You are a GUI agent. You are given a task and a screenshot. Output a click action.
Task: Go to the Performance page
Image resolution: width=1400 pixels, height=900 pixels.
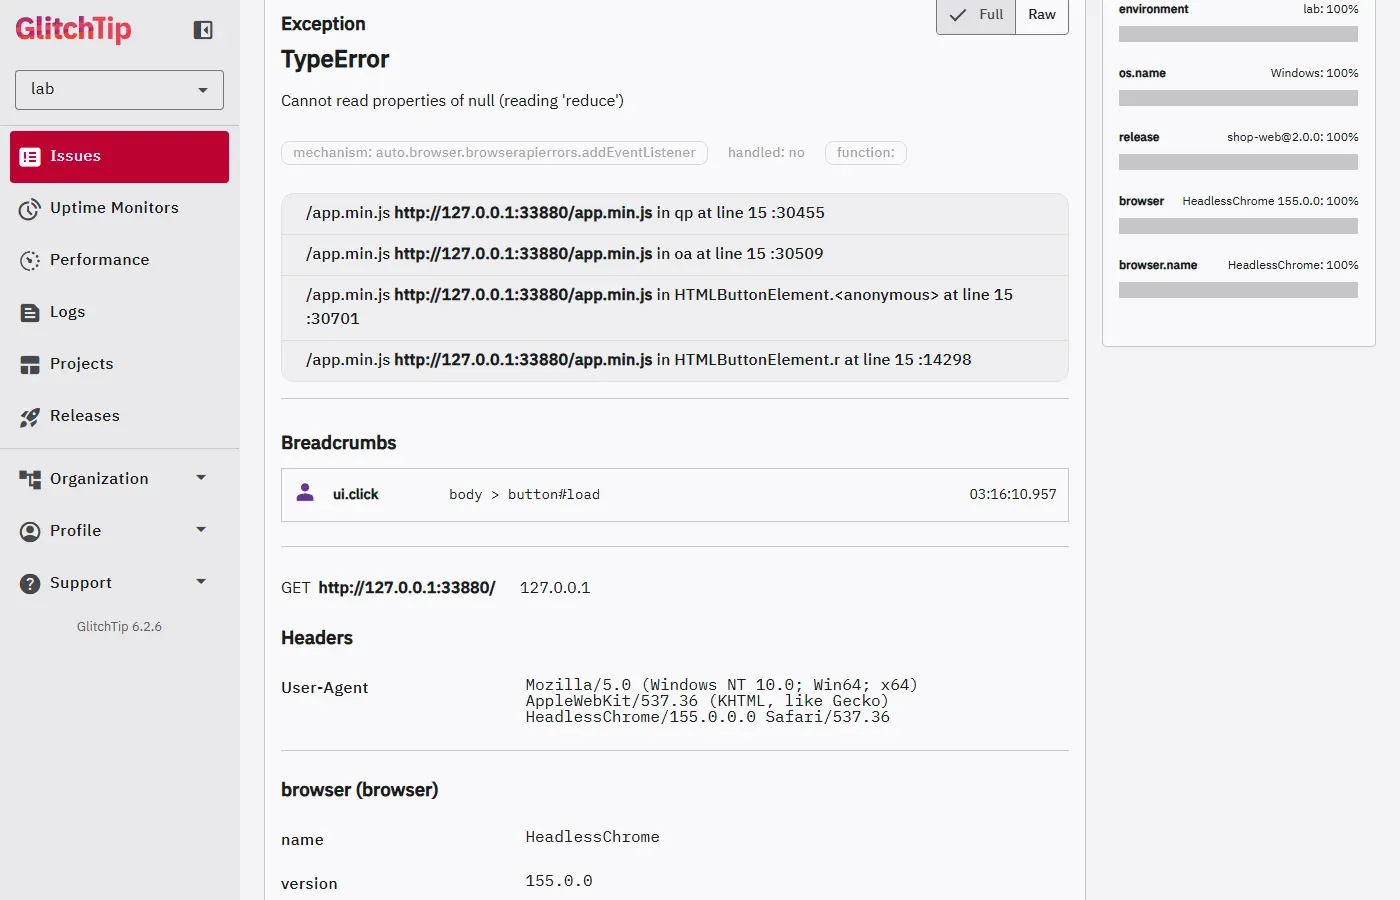pyautogui.click(x=119, y=260)
